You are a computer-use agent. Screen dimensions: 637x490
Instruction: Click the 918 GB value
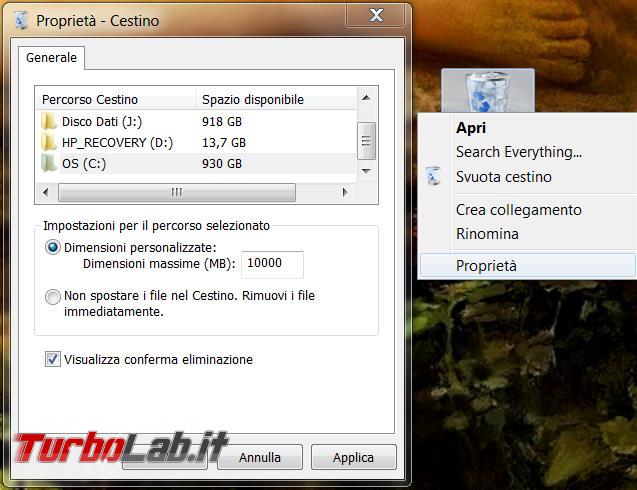coord(222,121)
